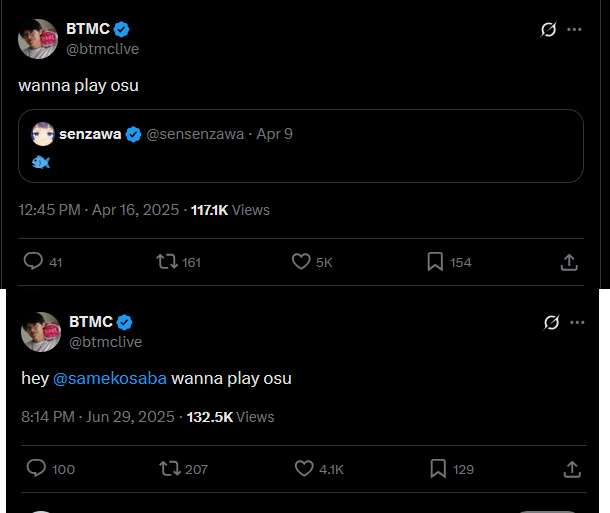Reply to the @samekosaba tweet
Image resolution: width=610 pixels, height=513 pixels.
click(36, 468)
